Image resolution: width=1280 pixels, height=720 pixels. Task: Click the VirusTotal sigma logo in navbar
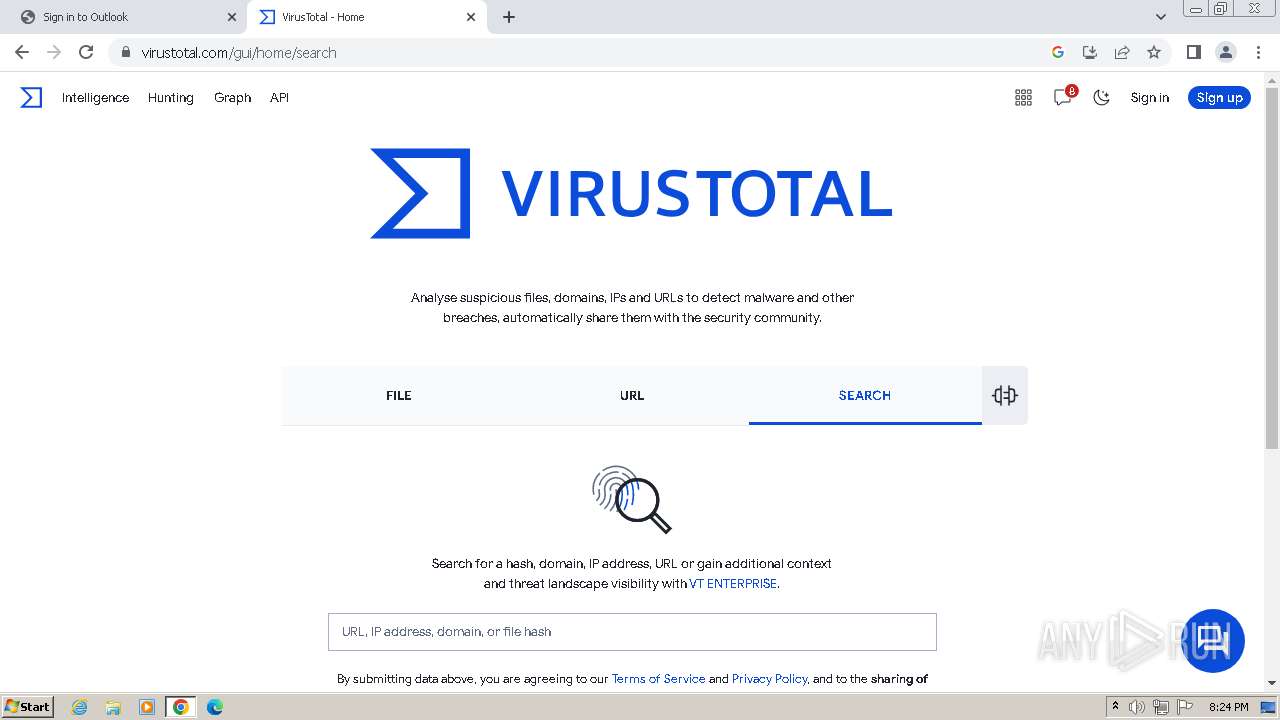pyautogui.click(x=31, y=97)
